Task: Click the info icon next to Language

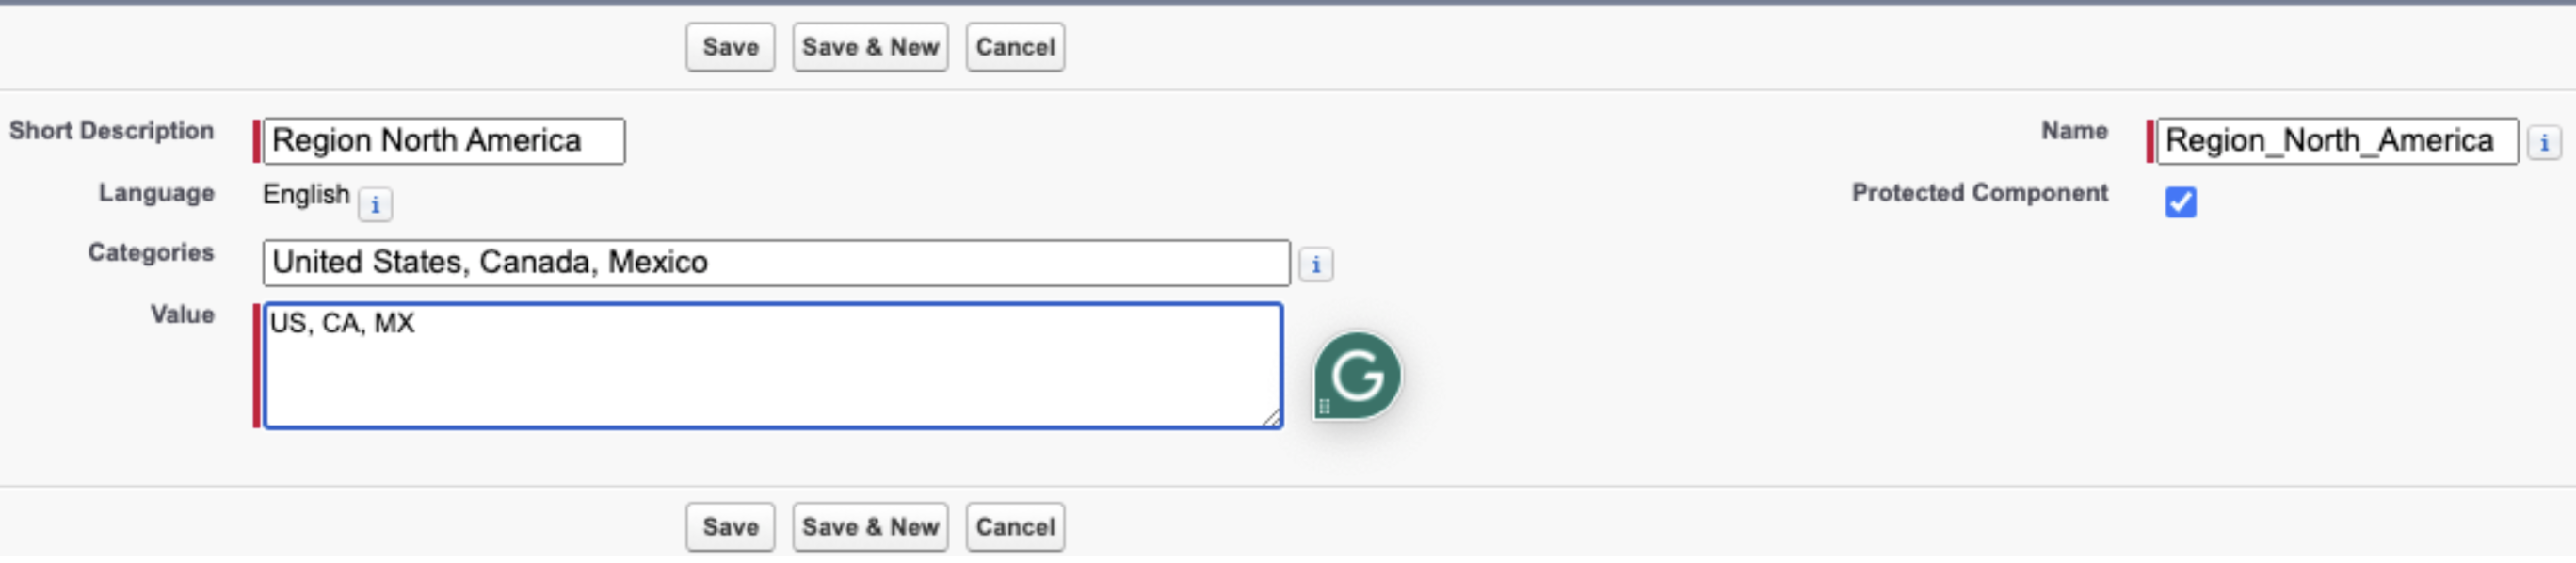Action: point(375,205)
